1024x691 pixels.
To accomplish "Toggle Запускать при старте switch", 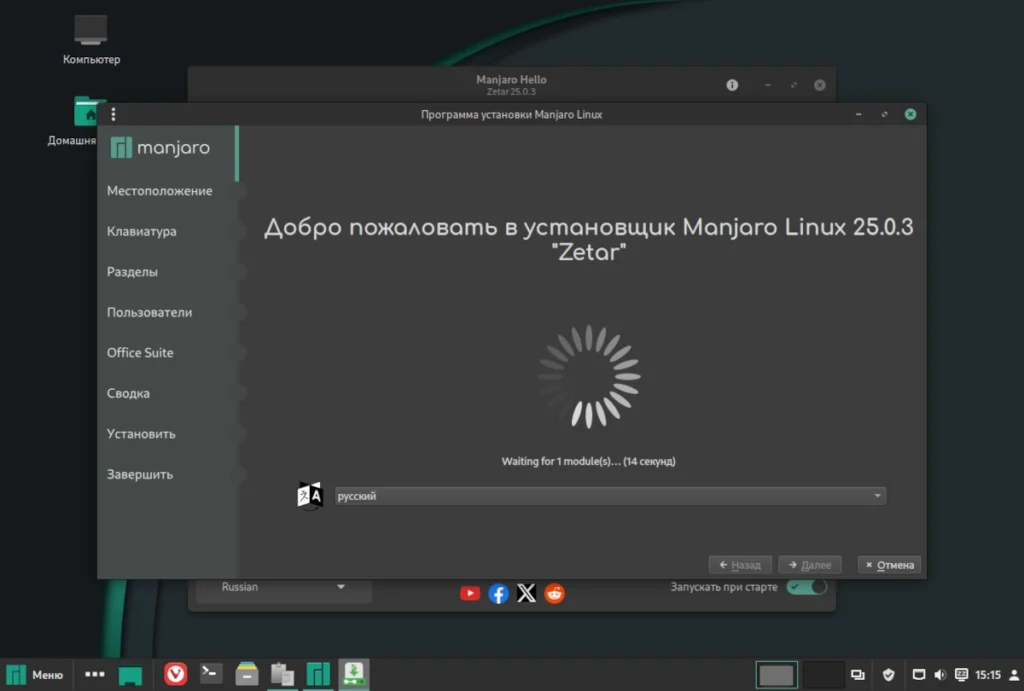I will [807, 587].
